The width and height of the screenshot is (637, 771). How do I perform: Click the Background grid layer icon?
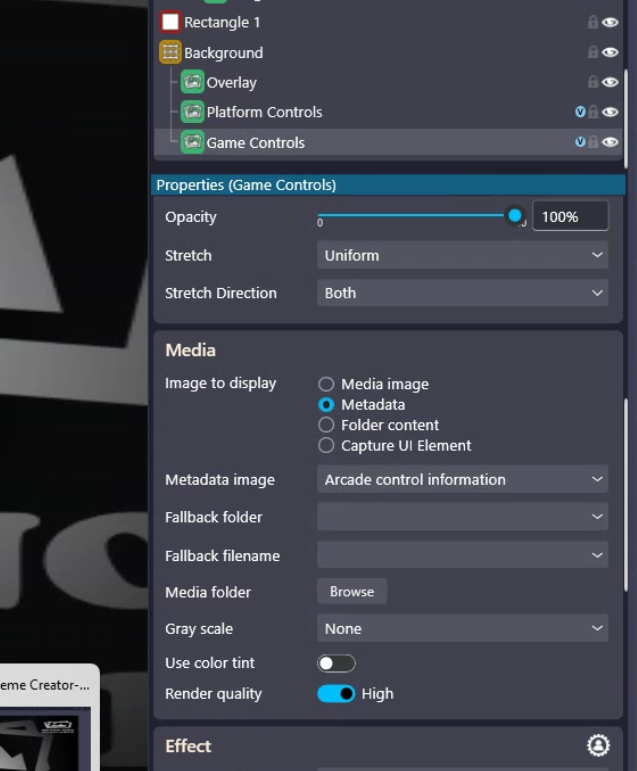click(170, 52)
